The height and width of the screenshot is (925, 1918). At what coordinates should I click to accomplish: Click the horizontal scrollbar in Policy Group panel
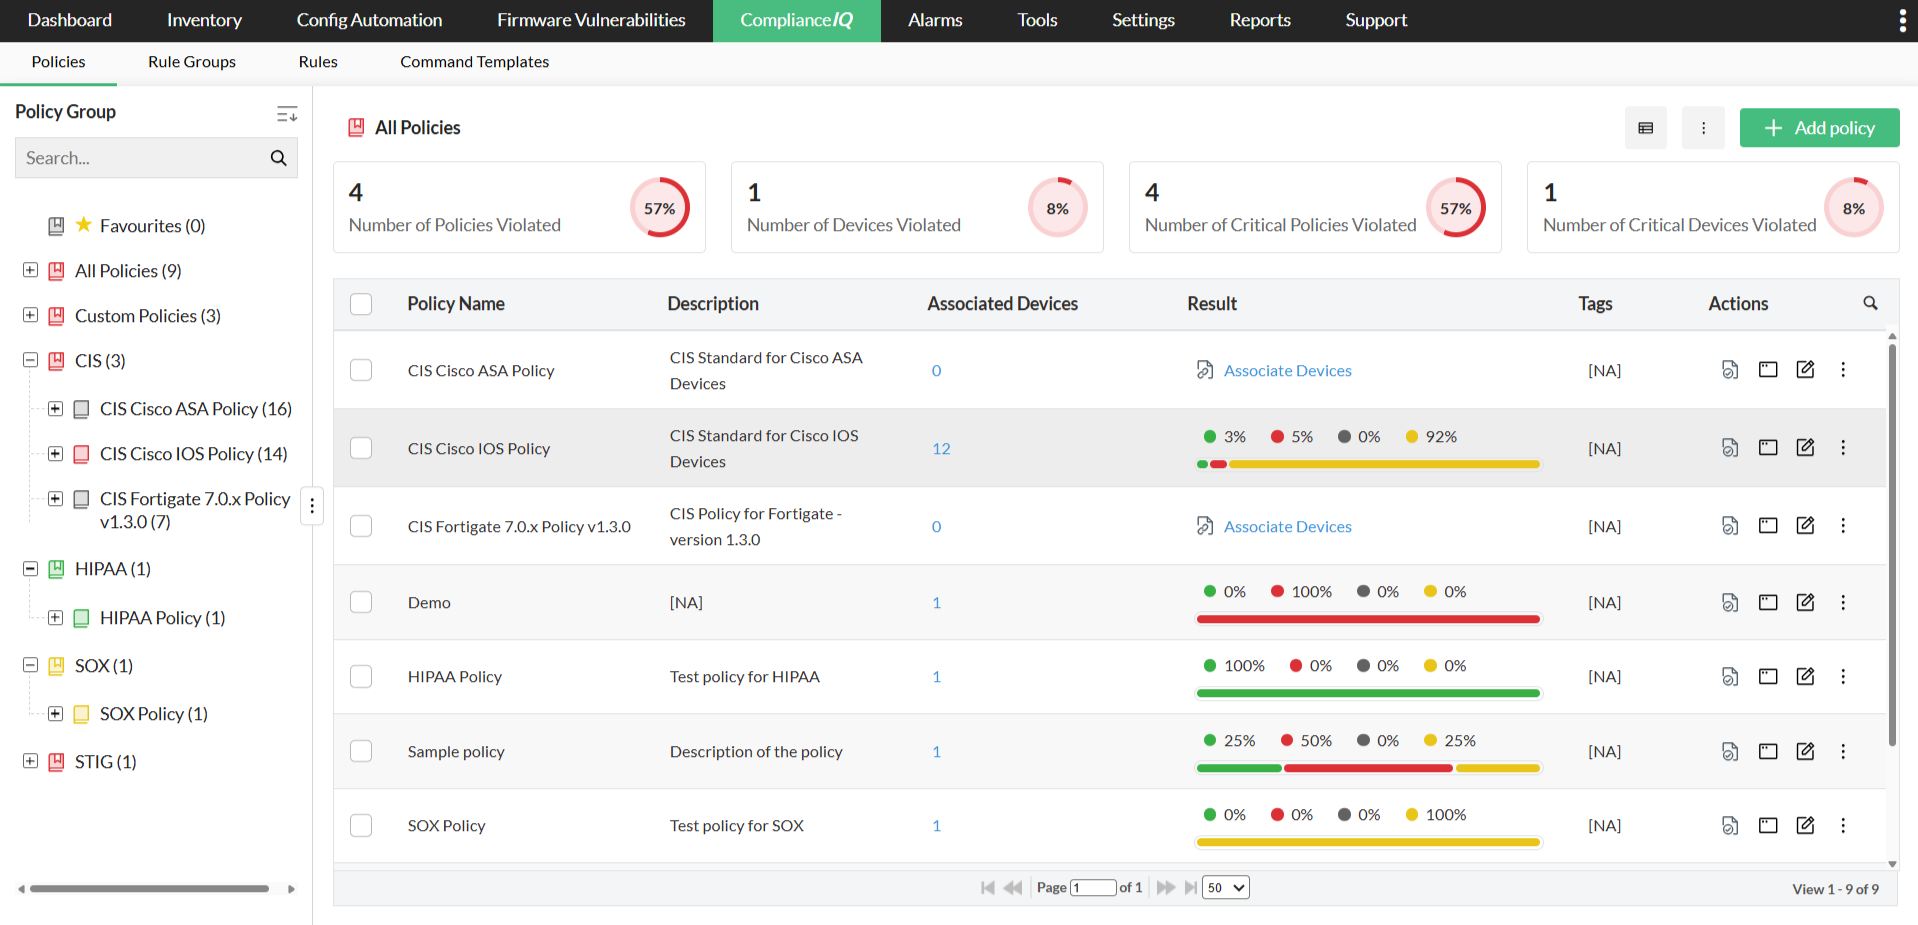pos(150,888)
